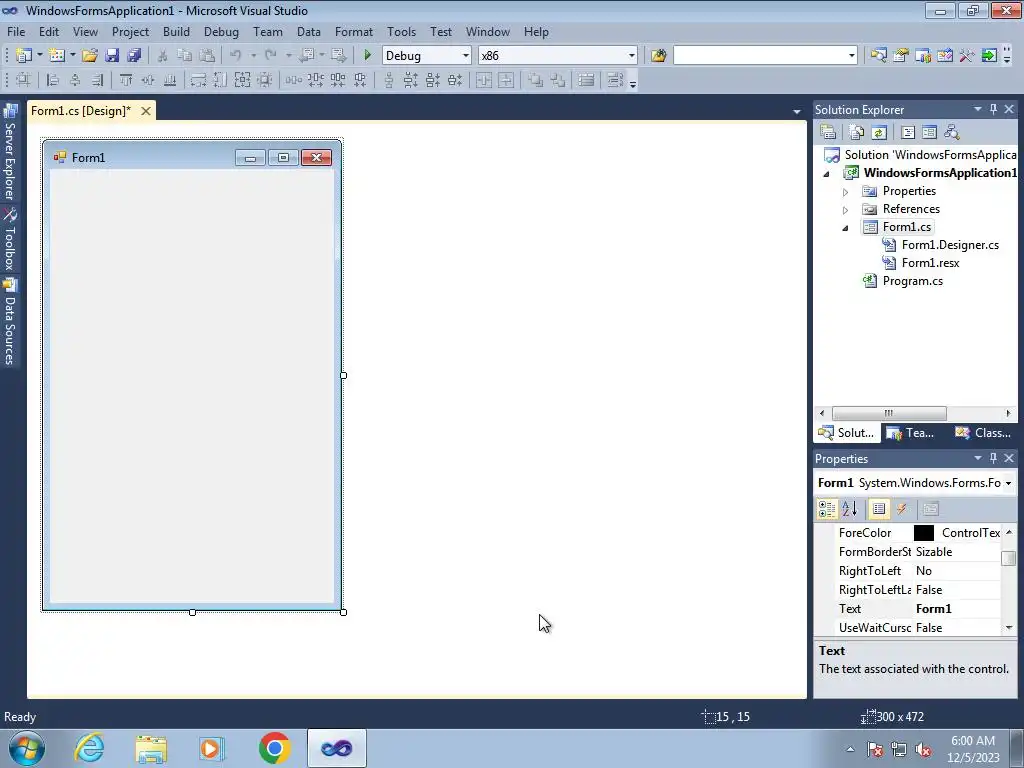This screenshot has width=1024, height=768.
Task: Click the ForeColor black color swatch
Action: pos(923,533)
